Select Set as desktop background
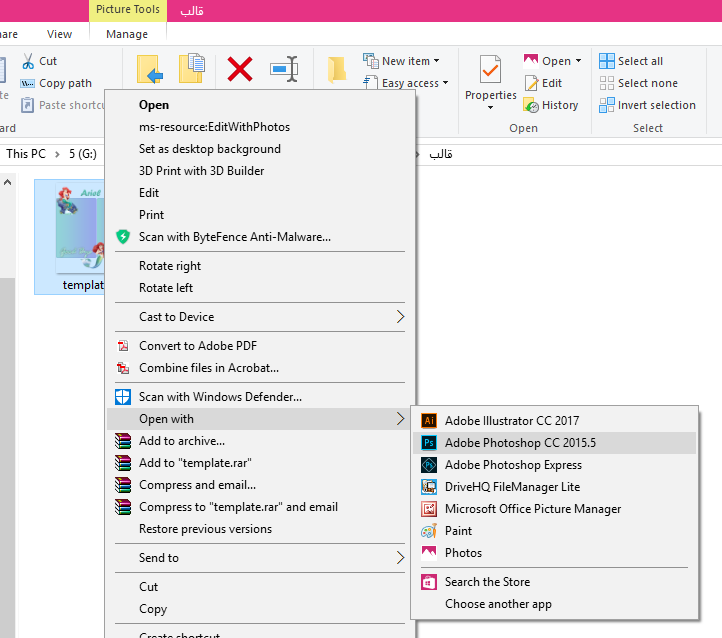Viewport: 722px width, 638px height. 260,149
